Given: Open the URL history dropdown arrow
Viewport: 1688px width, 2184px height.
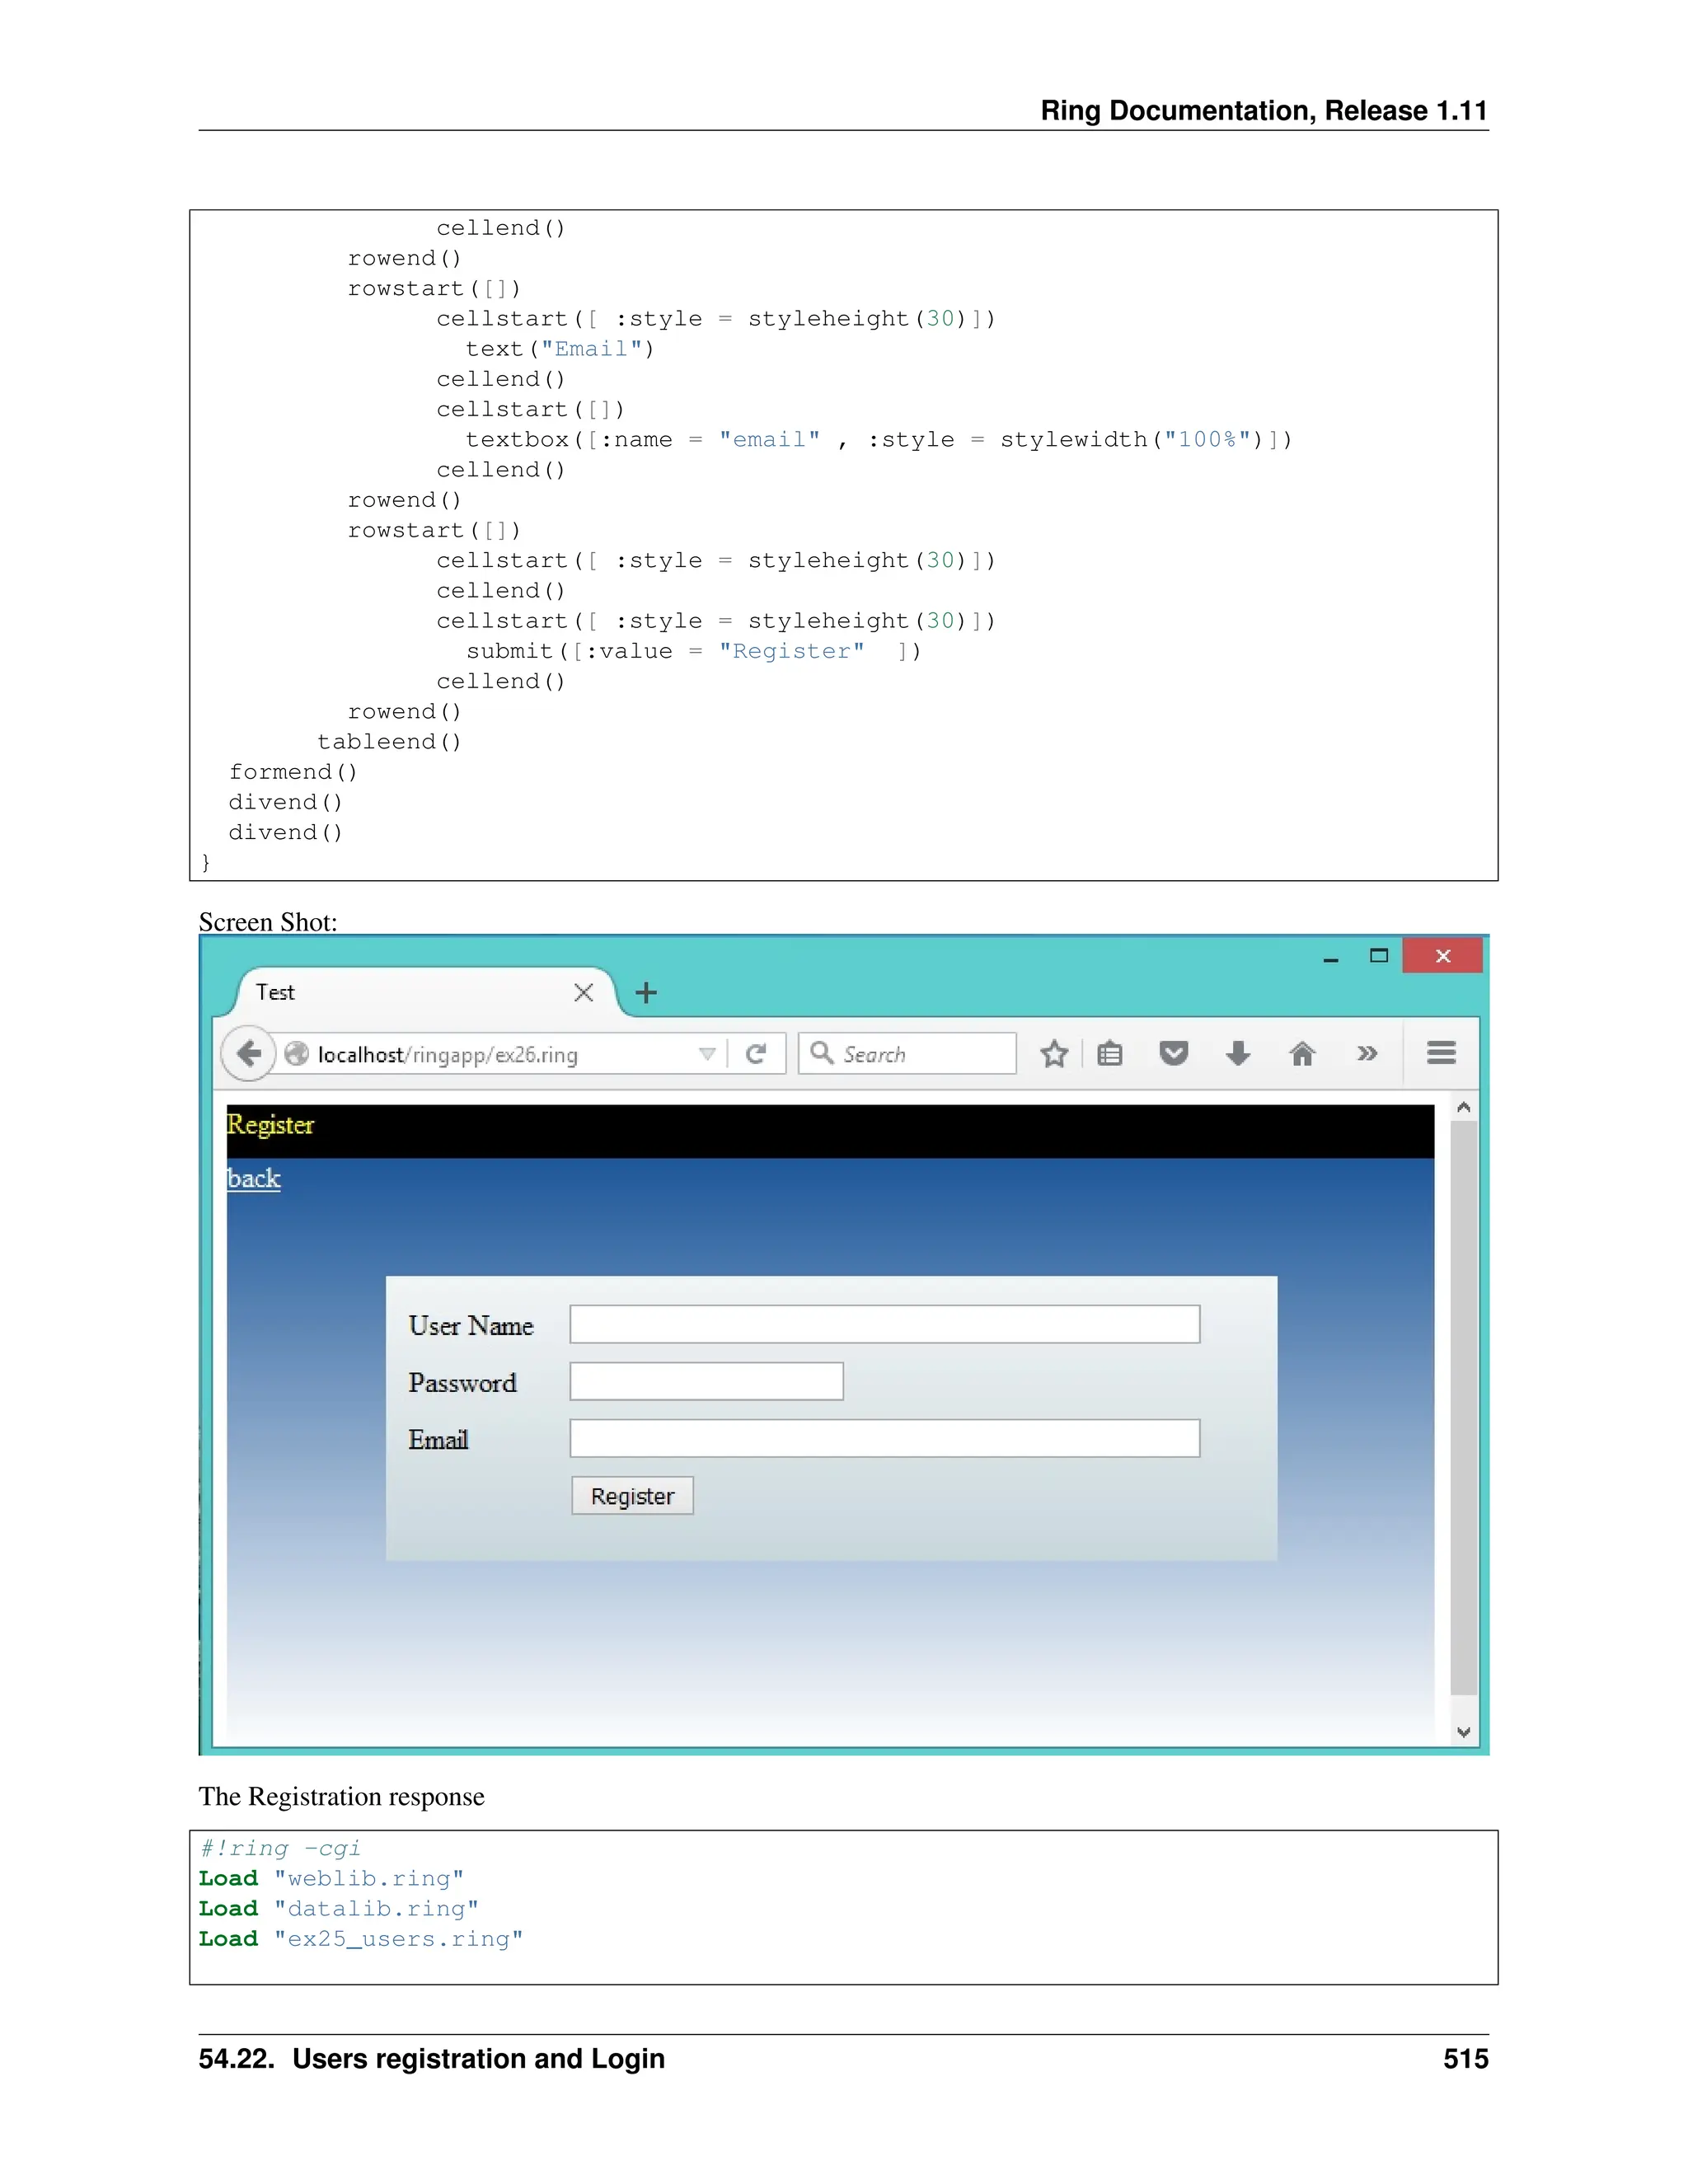Looking at the screenshot, I should point(707,1053).
